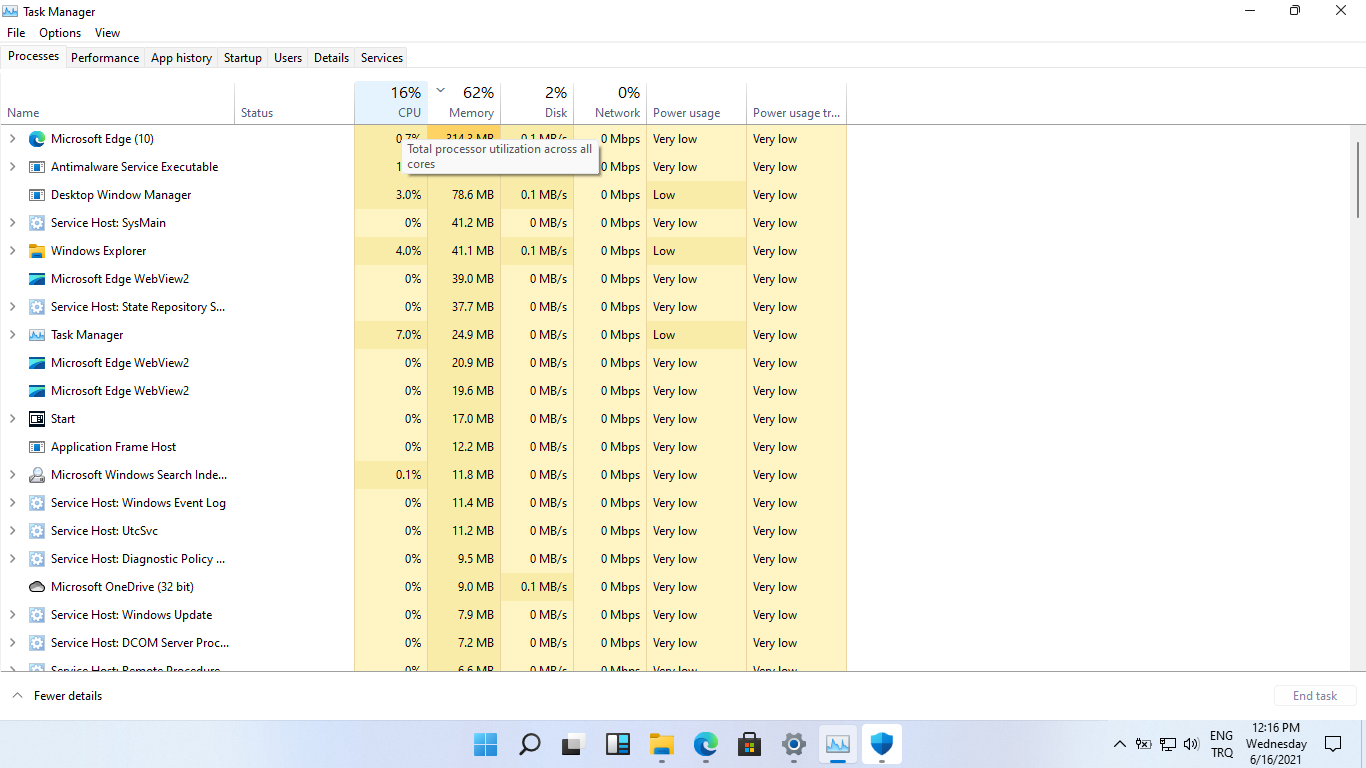
Task: Collapse view with Fewer details
Action: click(57, 696)
